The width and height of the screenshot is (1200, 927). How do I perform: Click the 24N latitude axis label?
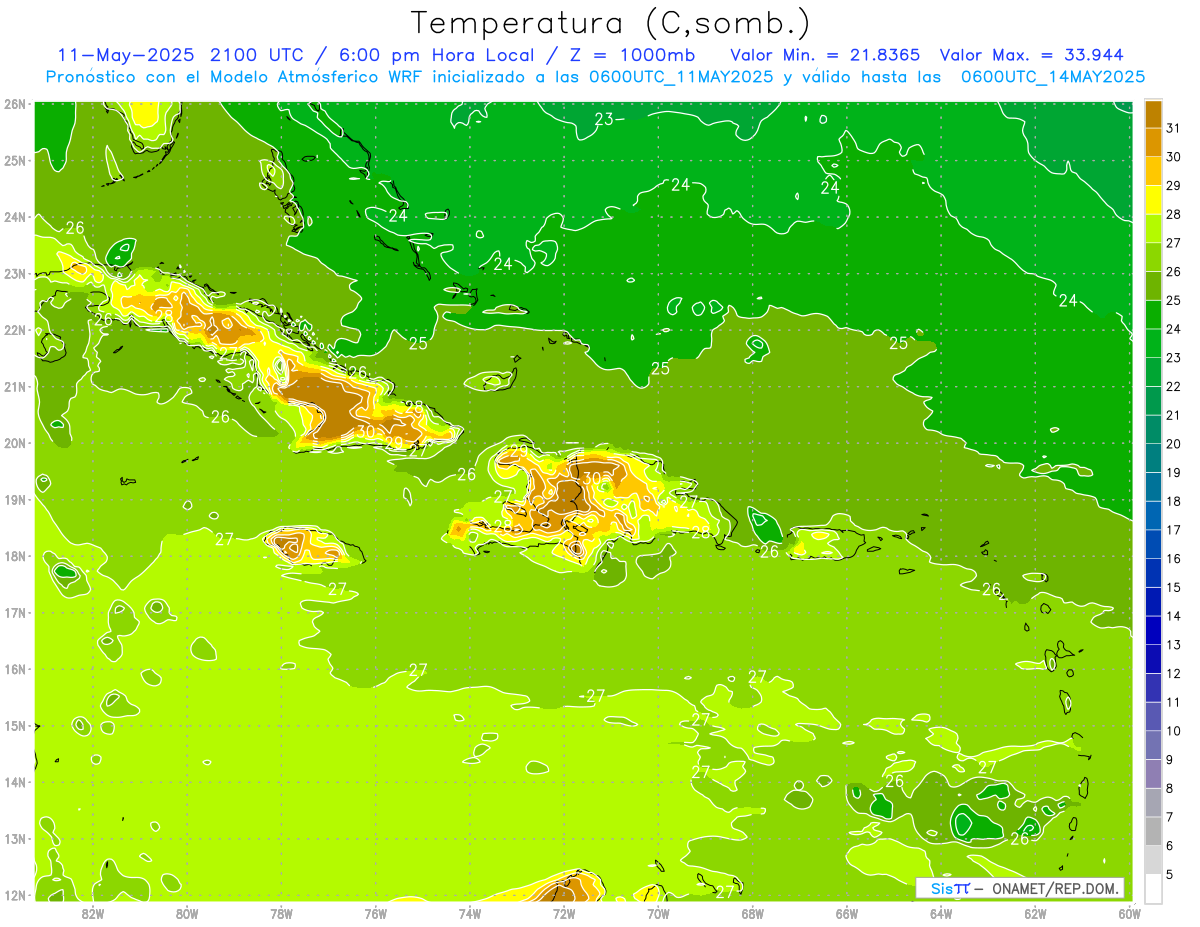(15, 217)
